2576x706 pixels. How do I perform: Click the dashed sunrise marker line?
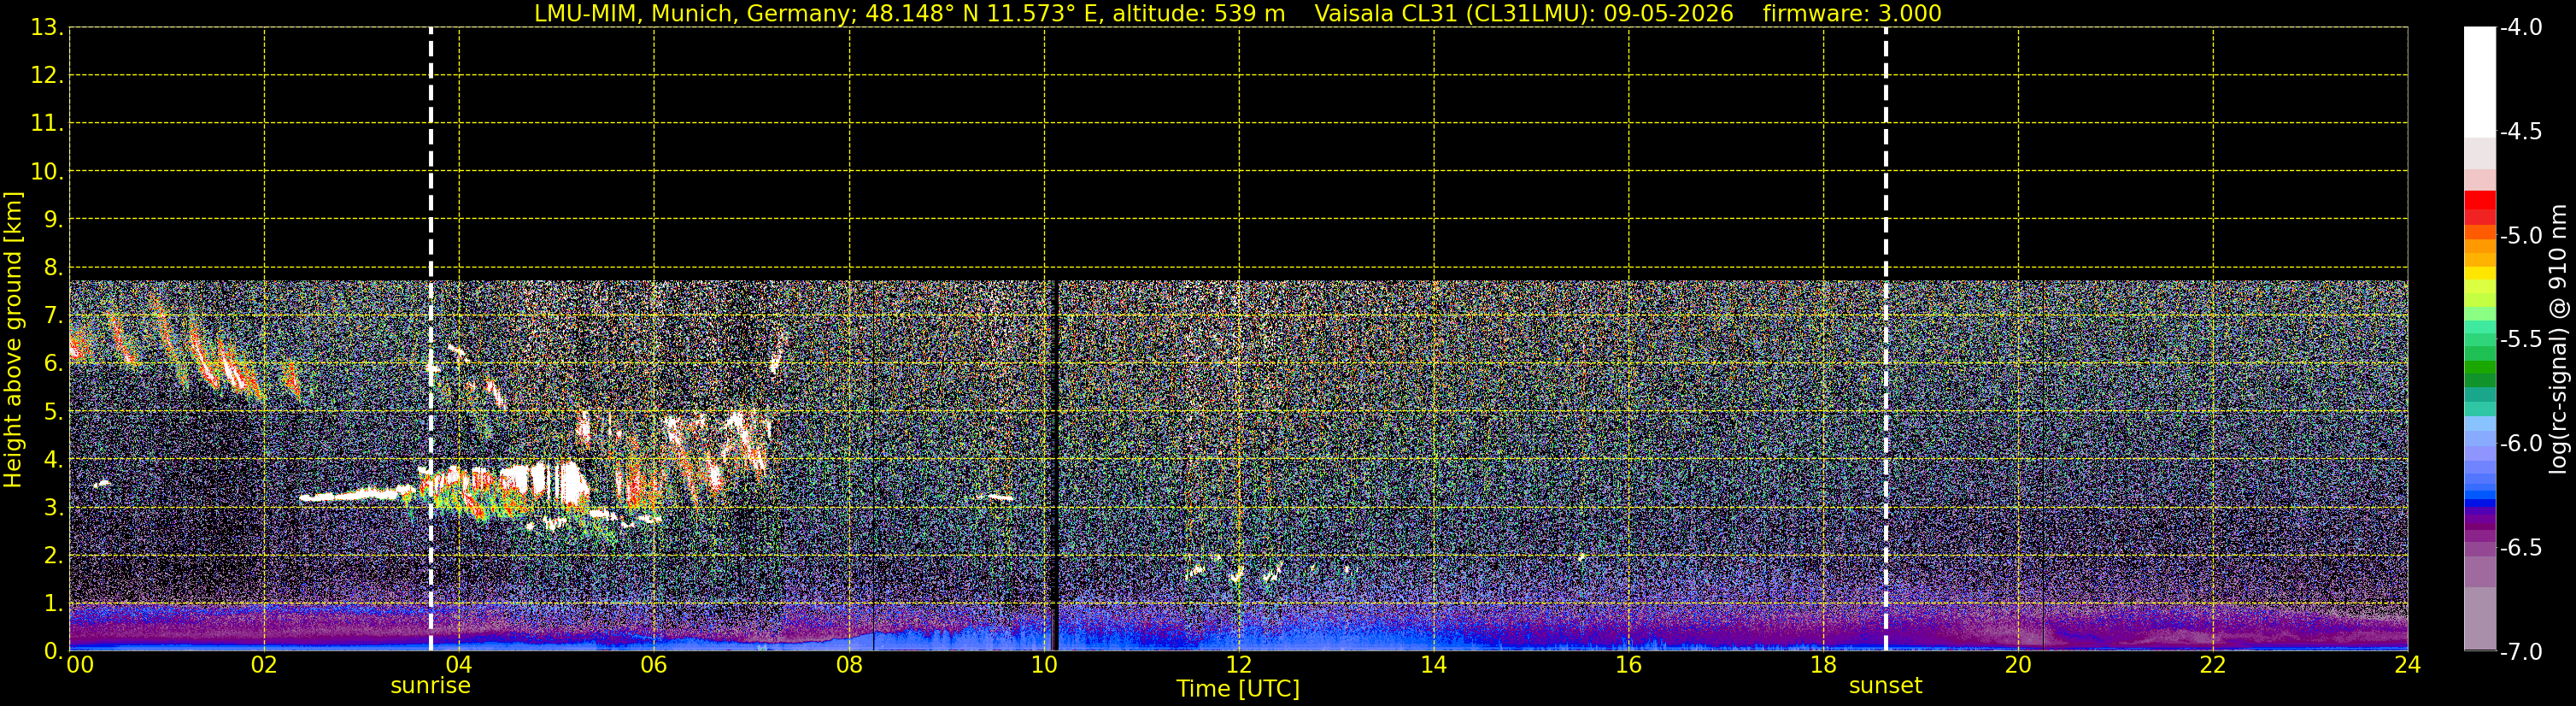(431, 339)
